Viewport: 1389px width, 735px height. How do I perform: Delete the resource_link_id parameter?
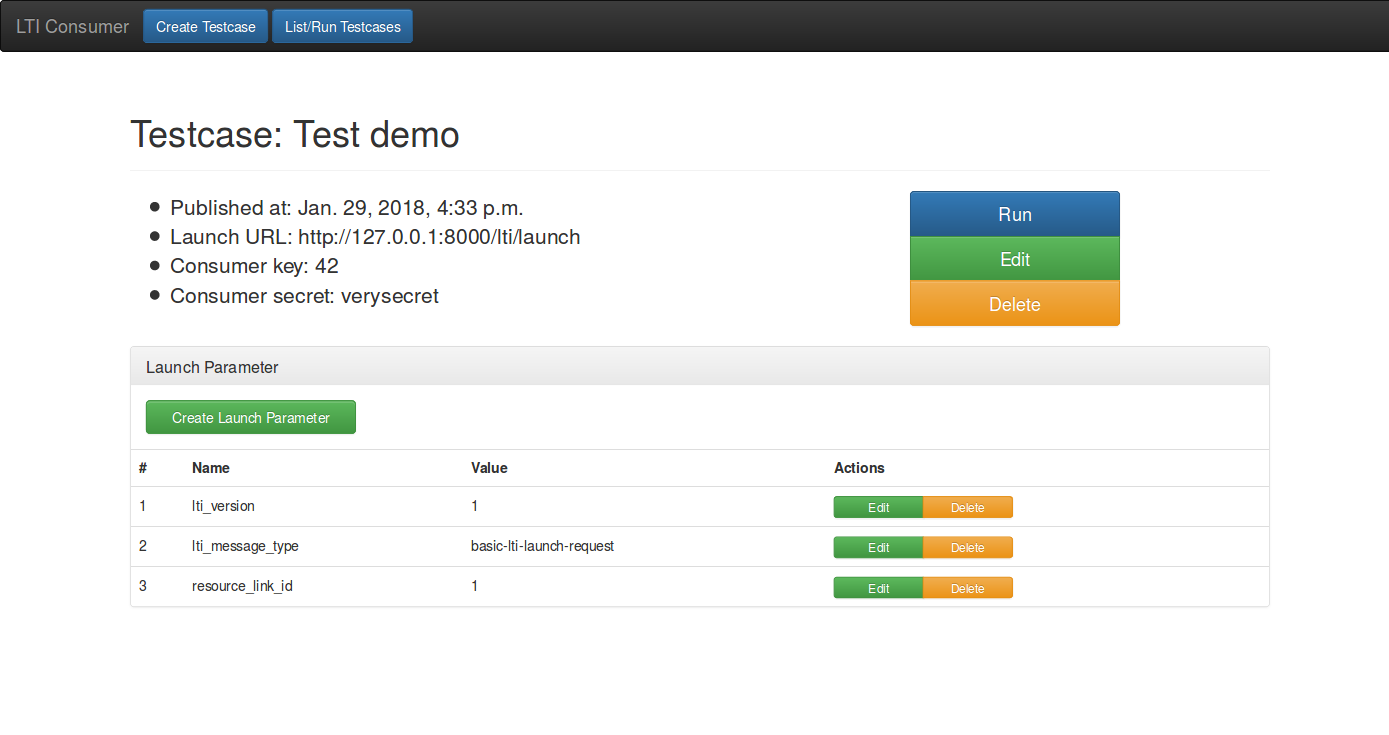coord(968,588)
